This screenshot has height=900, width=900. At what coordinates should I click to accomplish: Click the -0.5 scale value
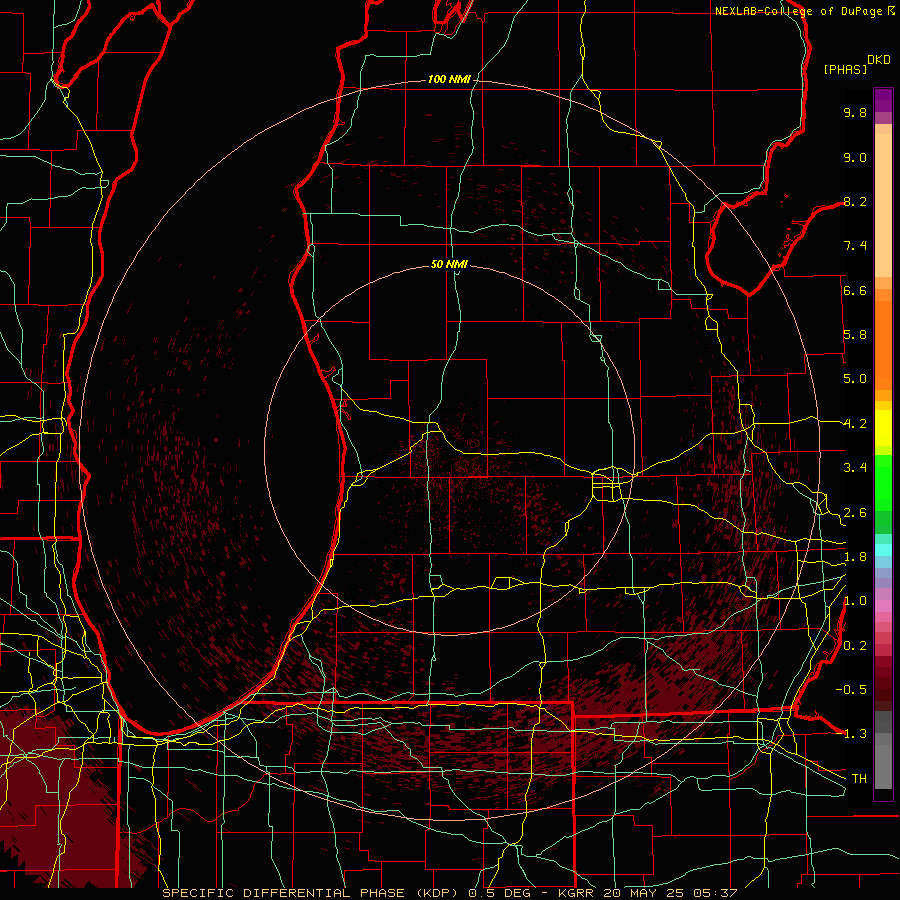[851, 690]
